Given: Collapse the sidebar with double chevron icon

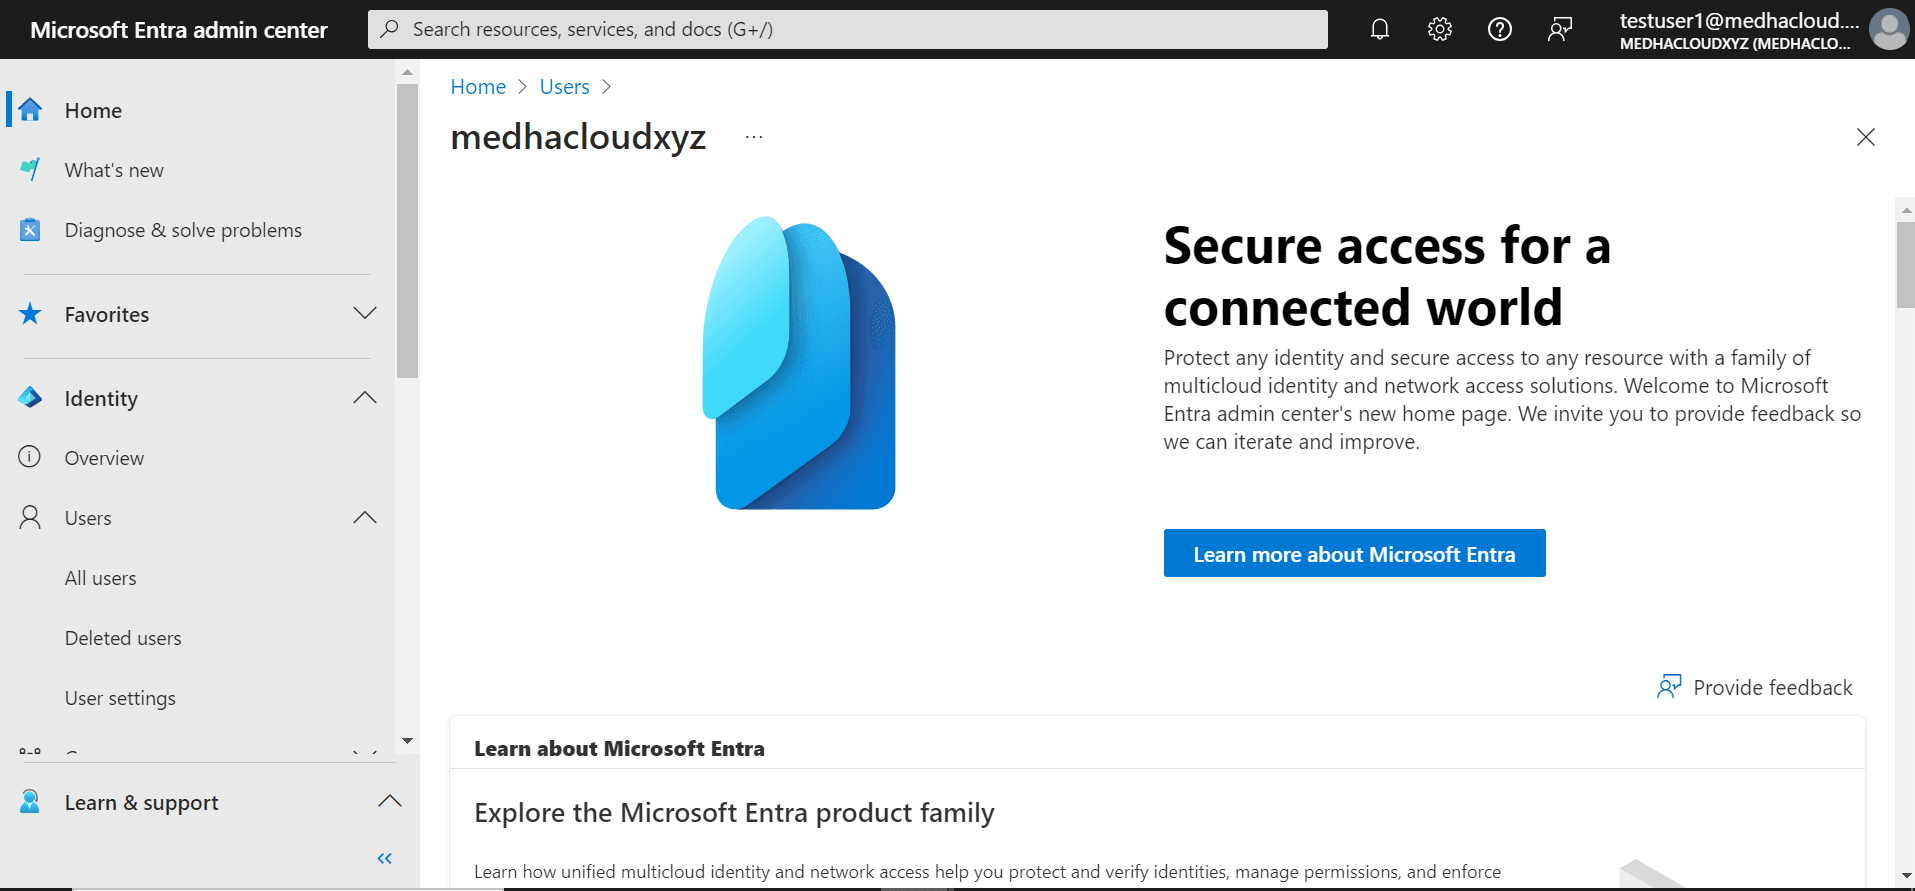Looking at the screenshot, I should [385, 858].
